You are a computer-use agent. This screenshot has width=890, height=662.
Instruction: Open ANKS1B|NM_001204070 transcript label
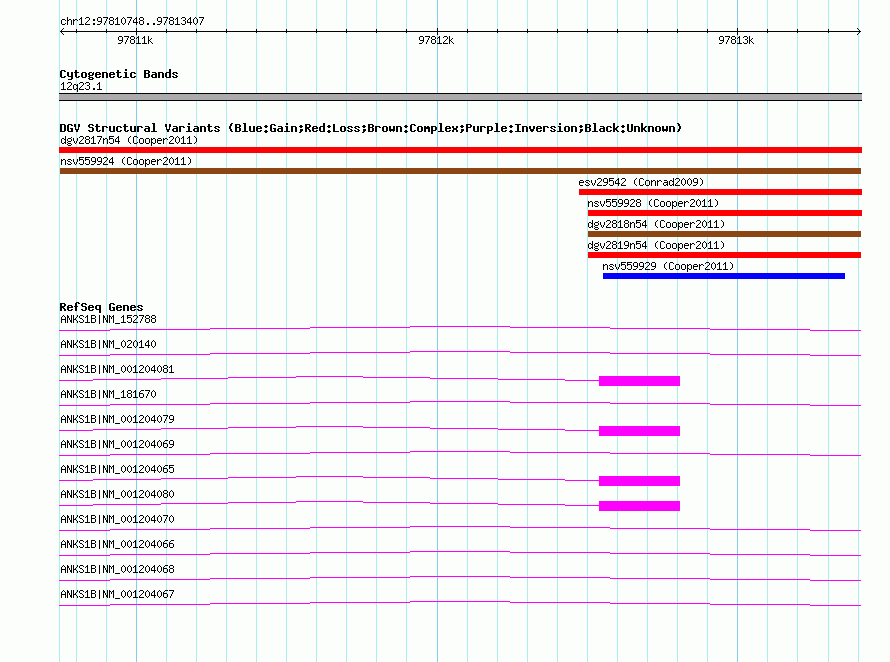pyautogui.click(x=117, y=519)
